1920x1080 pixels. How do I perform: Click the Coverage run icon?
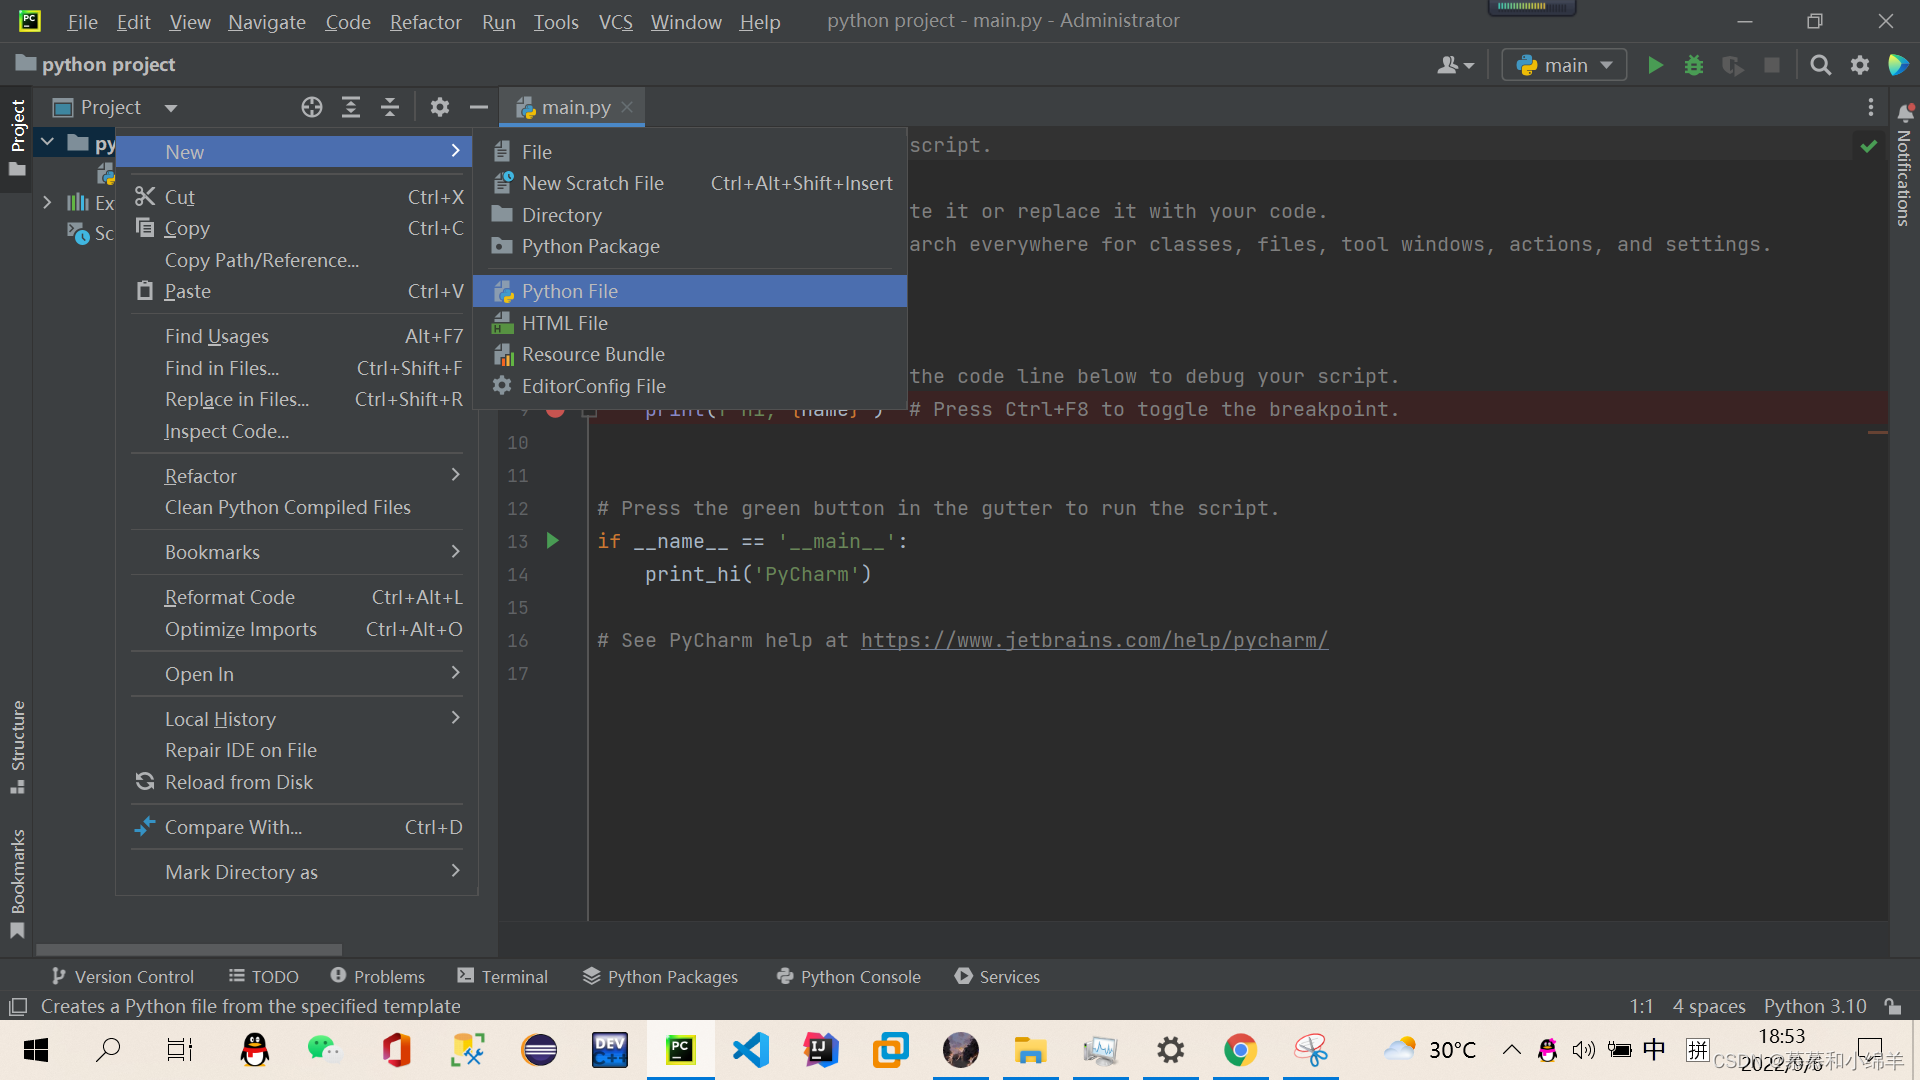1731,63
